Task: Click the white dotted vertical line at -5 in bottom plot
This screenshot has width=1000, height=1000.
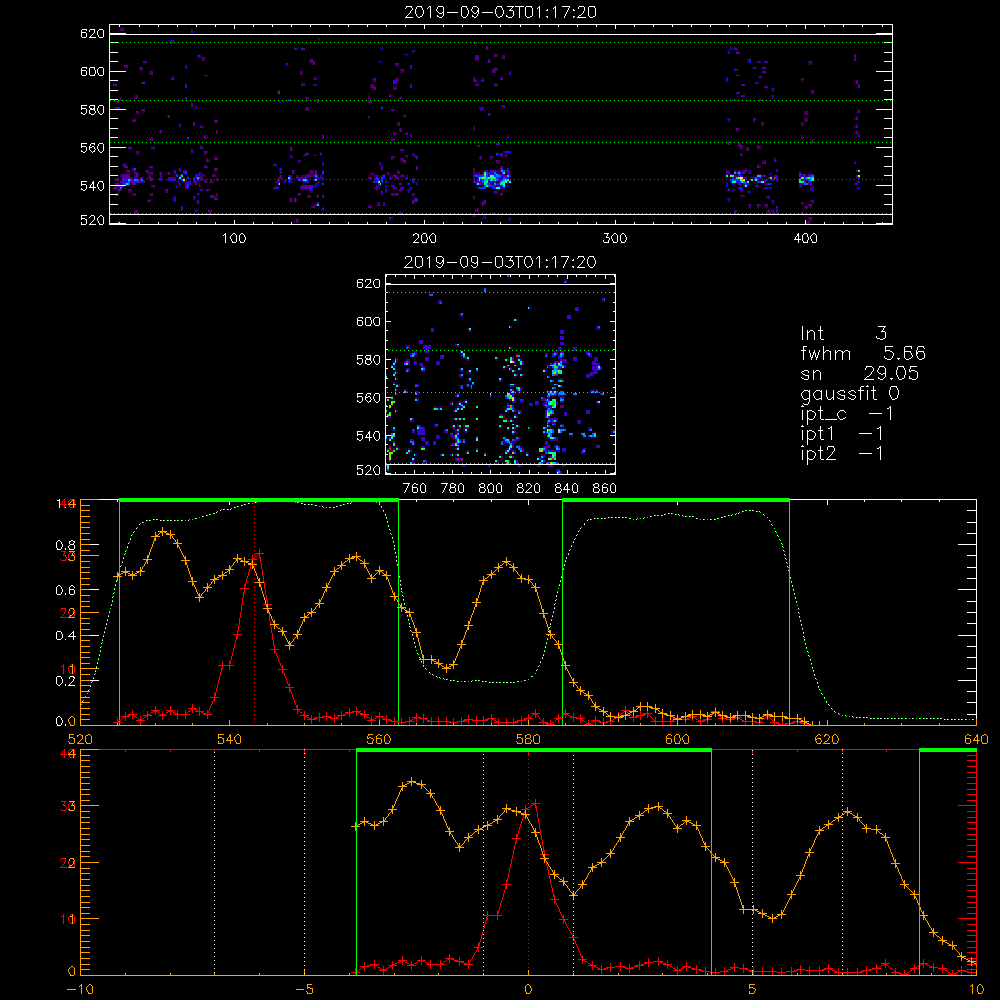Action: pyautogui.click(x=304, y=862)
